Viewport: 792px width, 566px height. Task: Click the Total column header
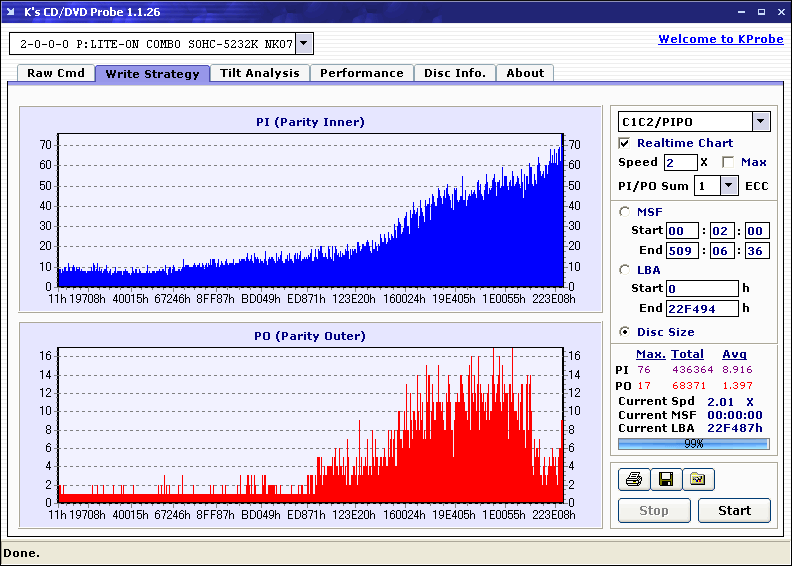point(687,354)
